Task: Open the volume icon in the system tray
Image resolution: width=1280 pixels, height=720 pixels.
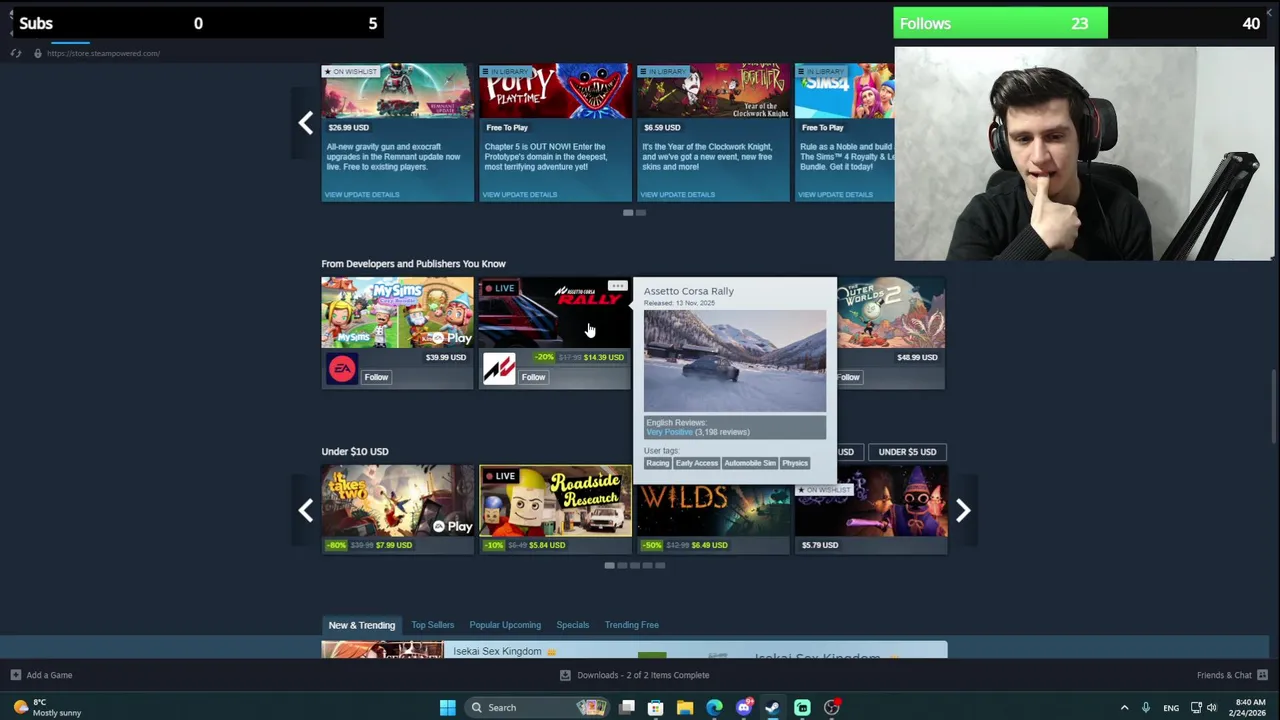Action: 1212,707
